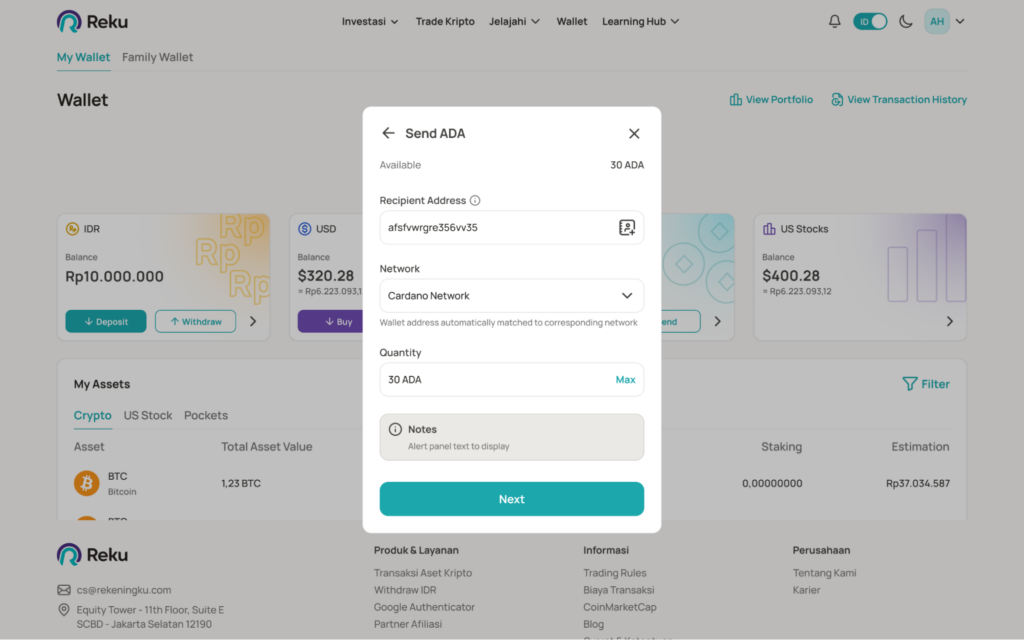Open View Transaction History link
Viewport: 1024px width, 640px height.
[899, 100]
